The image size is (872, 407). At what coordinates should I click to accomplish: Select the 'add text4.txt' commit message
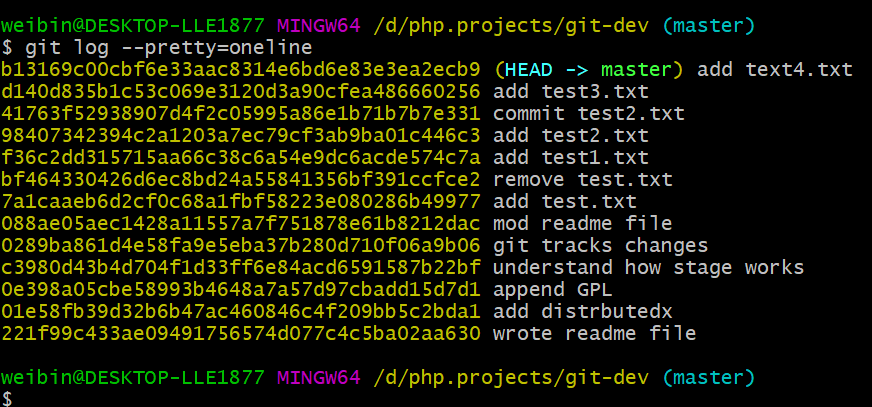pos(775,70)
